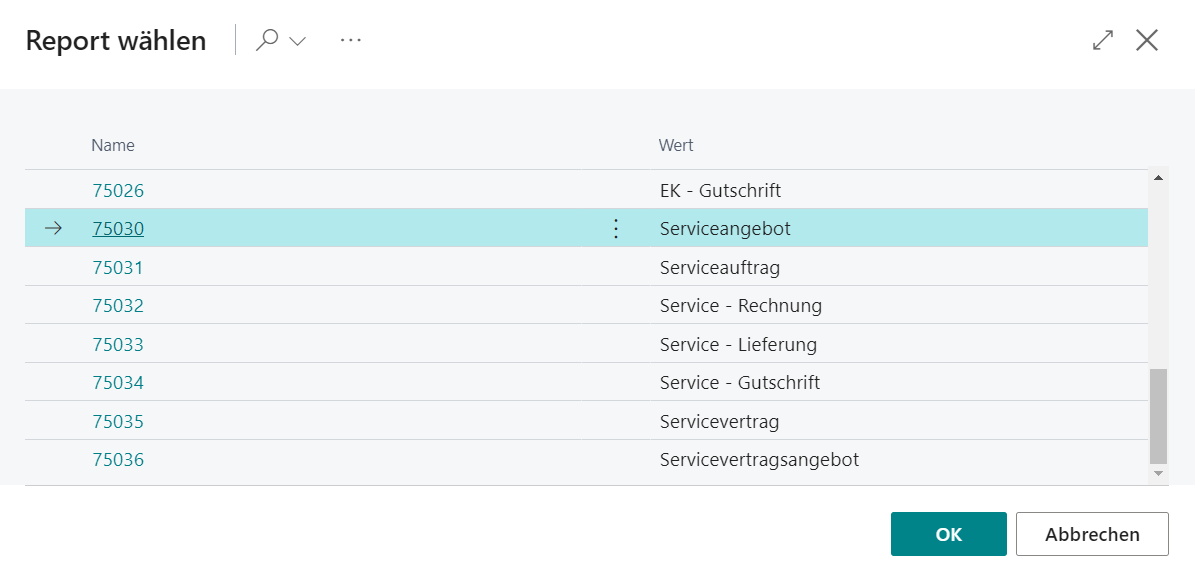Open row actions for Serviceangebot
The width and height of the screenshot is (1195, 585).
coord(616,229)
